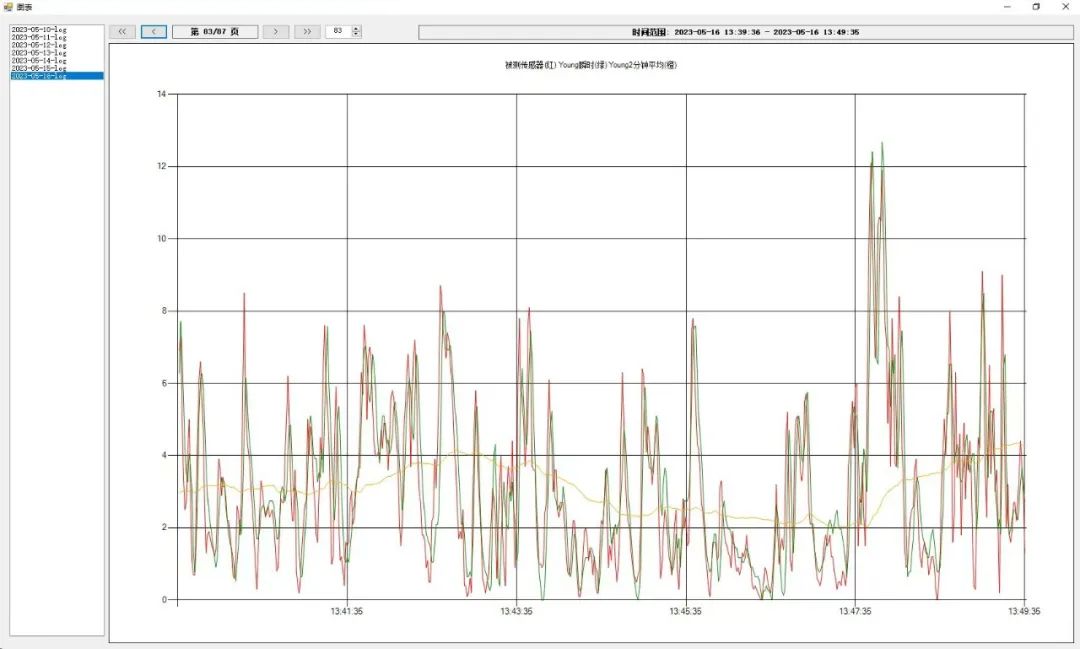1080x649 pixels.
Task: Click the page number input field showing 83
Action: (x=338, y=32)
